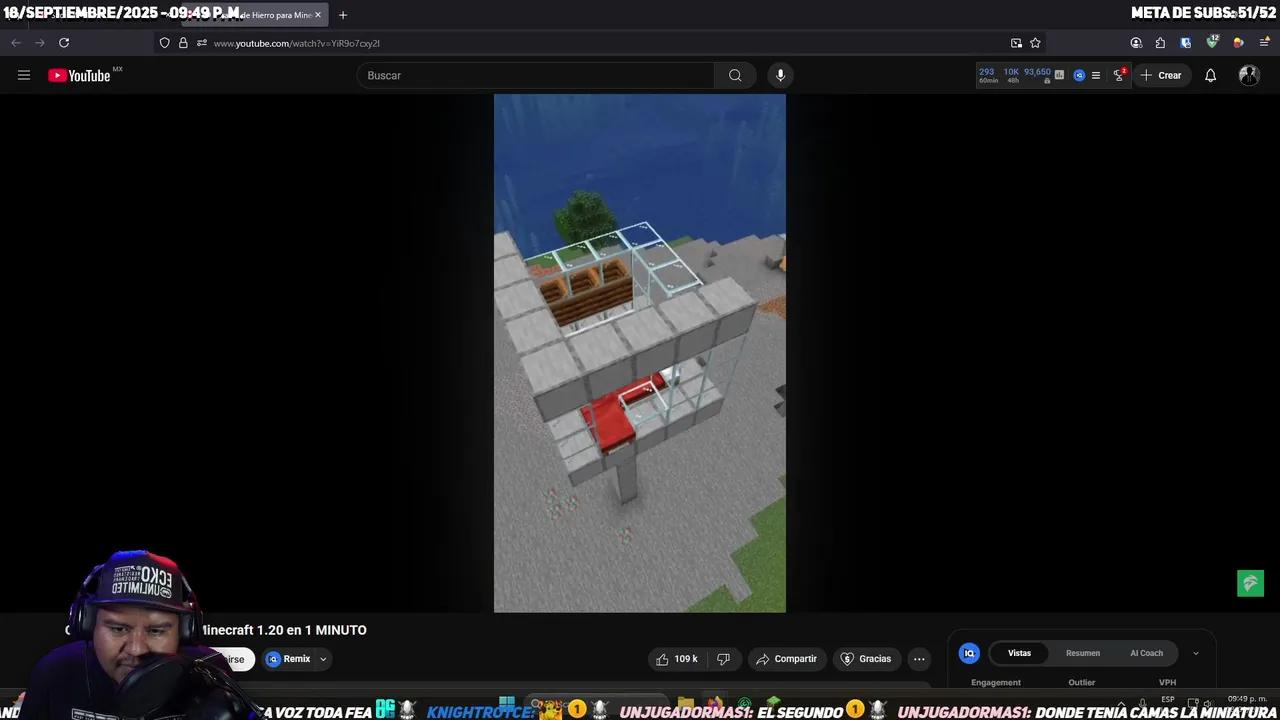Open multicolor circles extension icon
1280x720 pixels.
point(1238,43)
